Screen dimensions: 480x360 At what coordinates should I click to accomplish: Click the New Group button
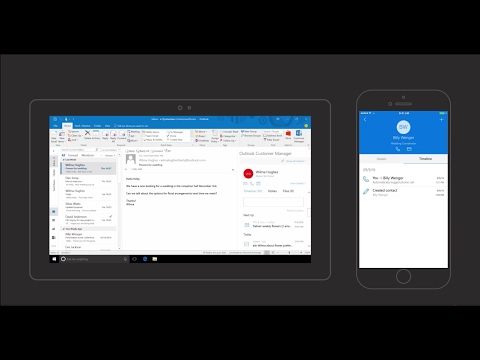pyautogui.click(x=249, y=131)
